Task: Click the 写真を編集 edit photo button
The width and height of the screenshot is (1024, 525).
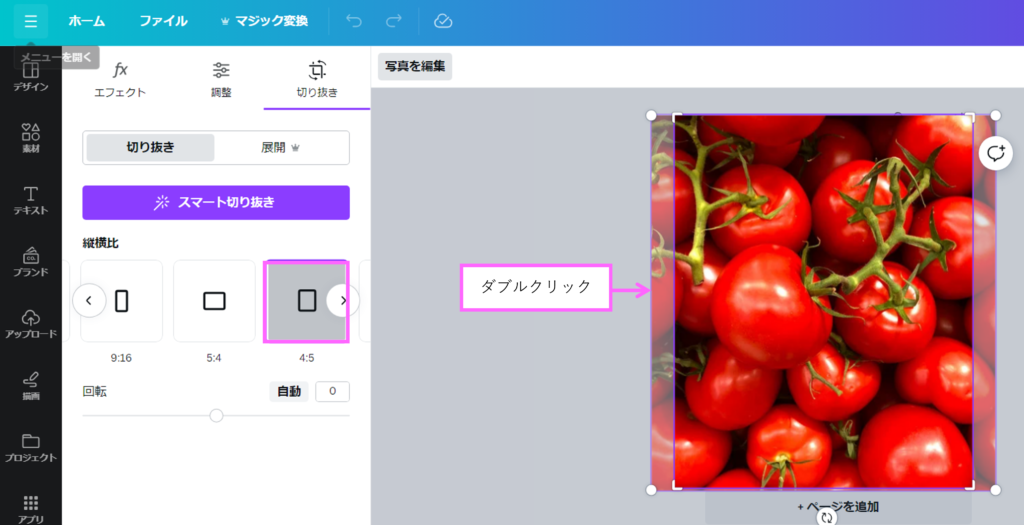Action: [x=415, y=66]
